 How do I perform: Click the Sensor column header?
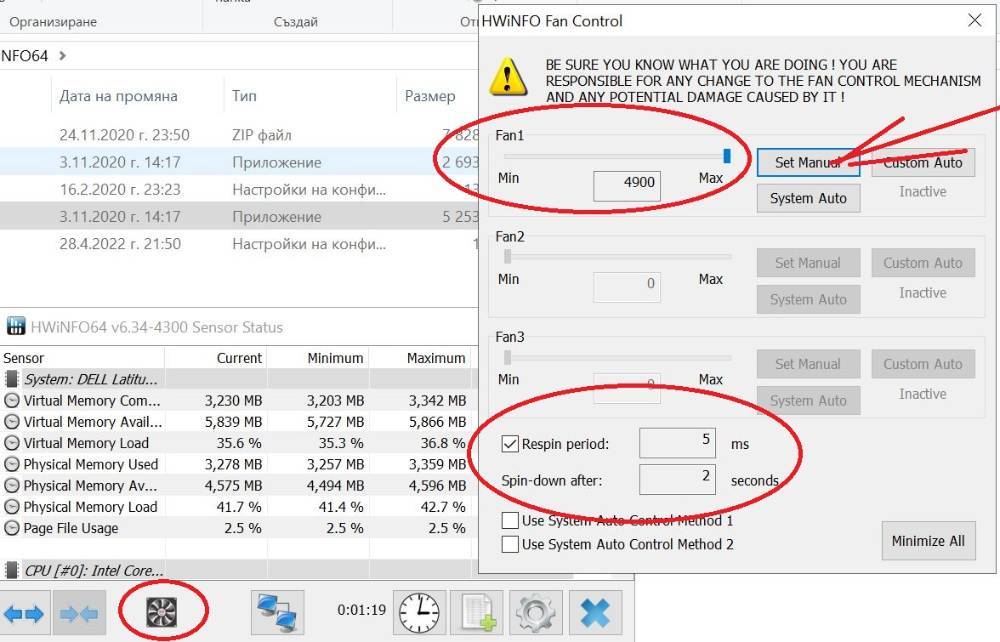tap(24, 358)
